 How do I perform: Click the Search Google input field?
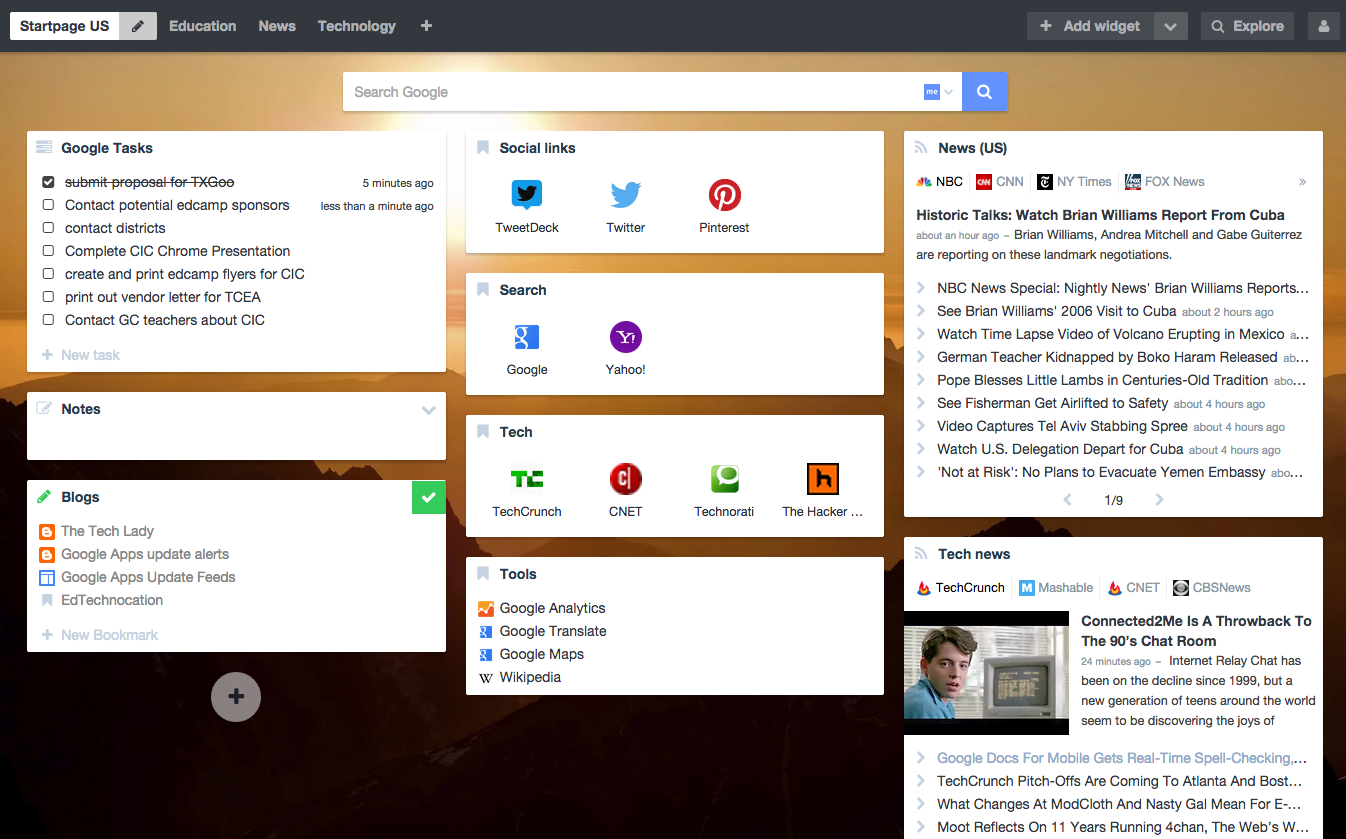(632, 92)
